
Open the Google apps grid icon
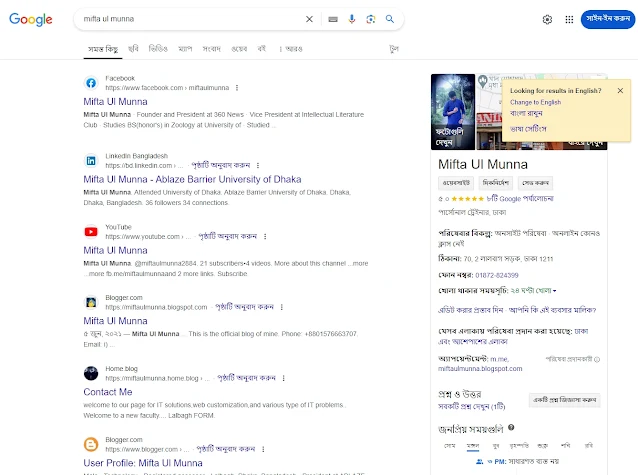pyautogui.click(x=569, y=20)
